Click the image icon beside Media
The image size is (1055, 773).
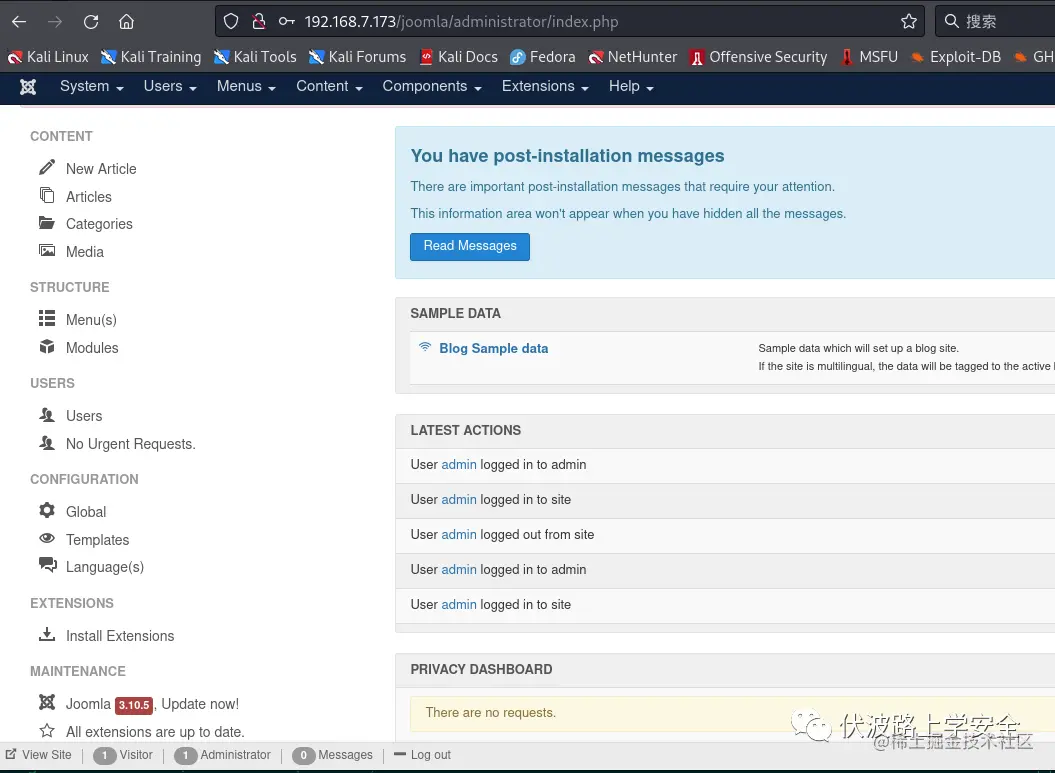pyautogui.click(x=47, y=251)
